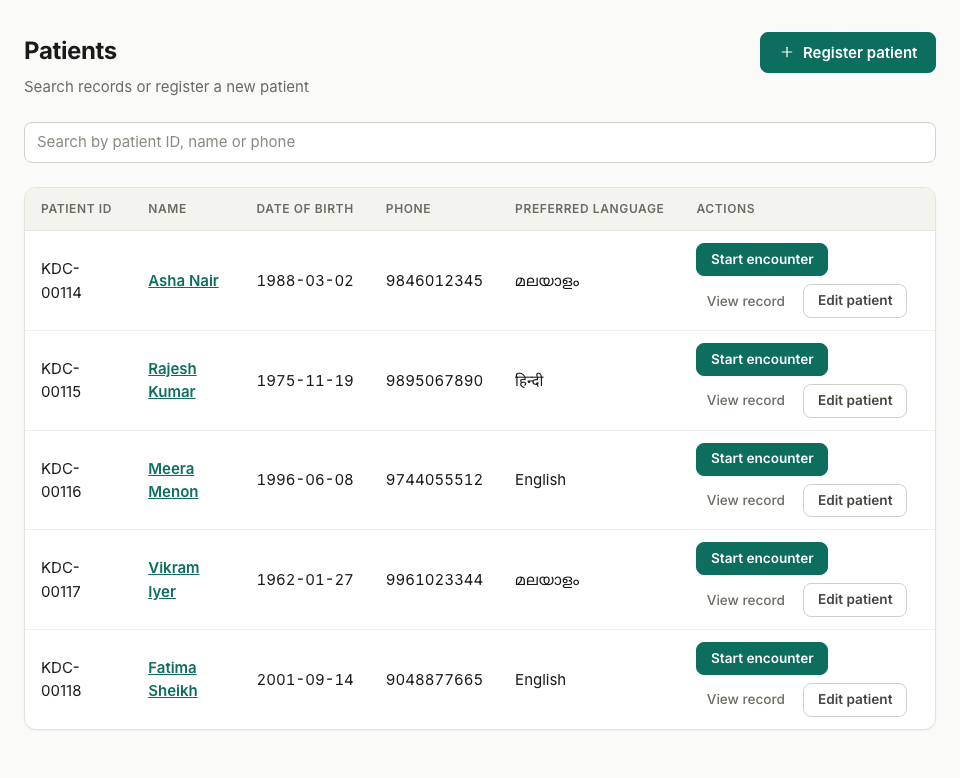Open Fatima Sheikh's name link
The width and height of the screenshot is (960, 778).
[x=173, y=679]
